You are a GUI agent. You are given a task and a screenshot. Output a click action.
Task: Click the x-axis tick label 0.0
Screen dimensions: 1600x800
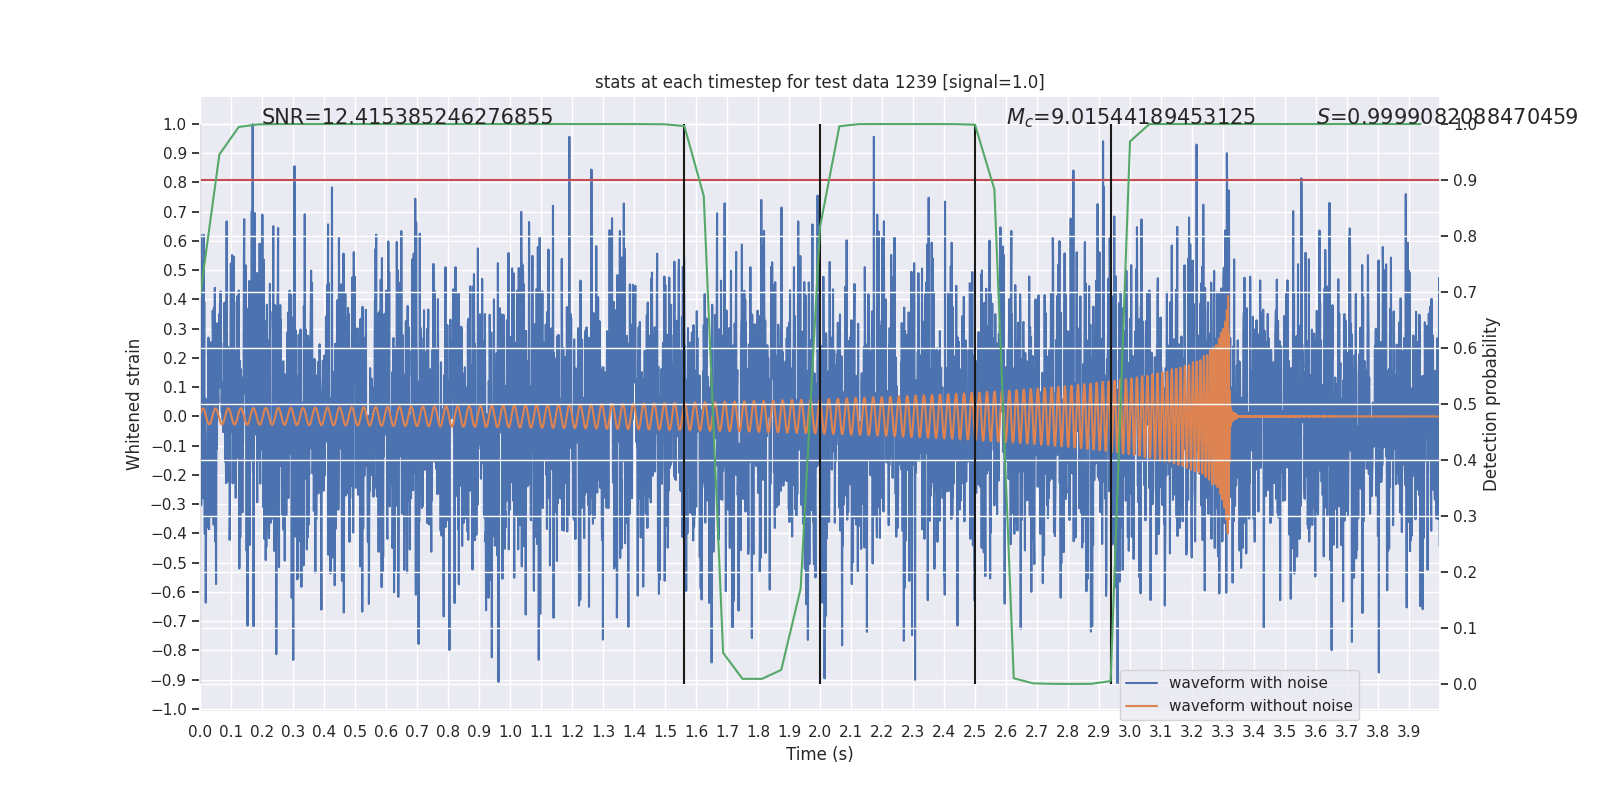click(x=200, y=731)
